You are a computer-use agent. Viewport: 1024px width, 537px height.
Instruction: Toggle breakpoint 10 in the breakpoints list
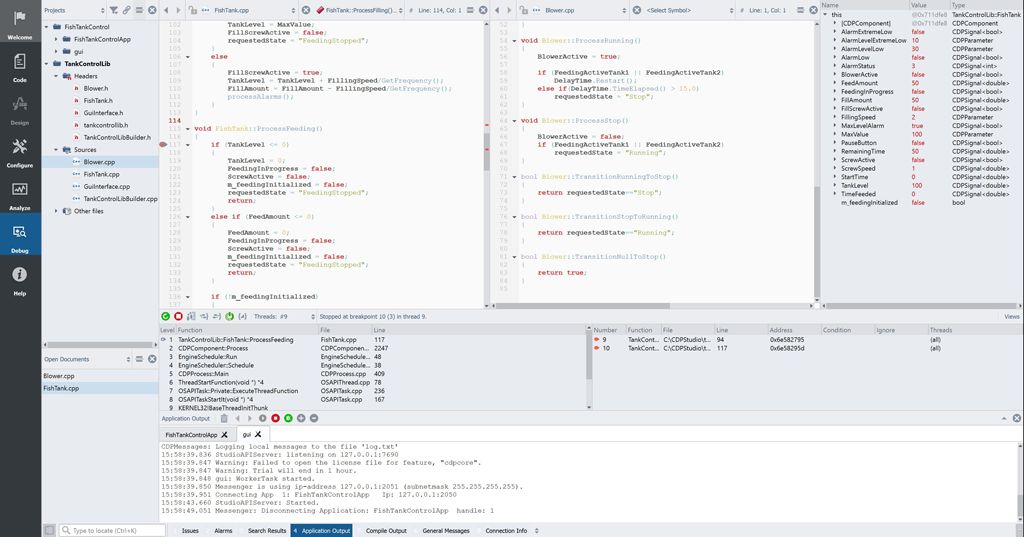click(x=596, y=348)
